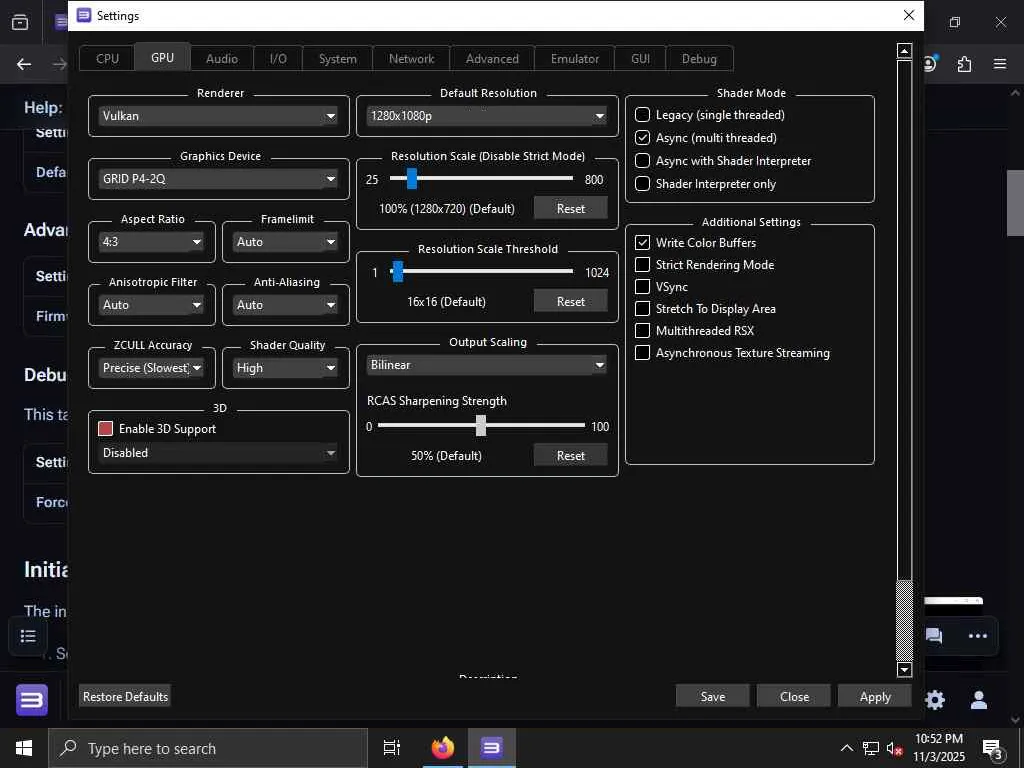Viewport: 1024px width, 768px height.
Task: Switch to the Debug tab
Action: point(699,59)
